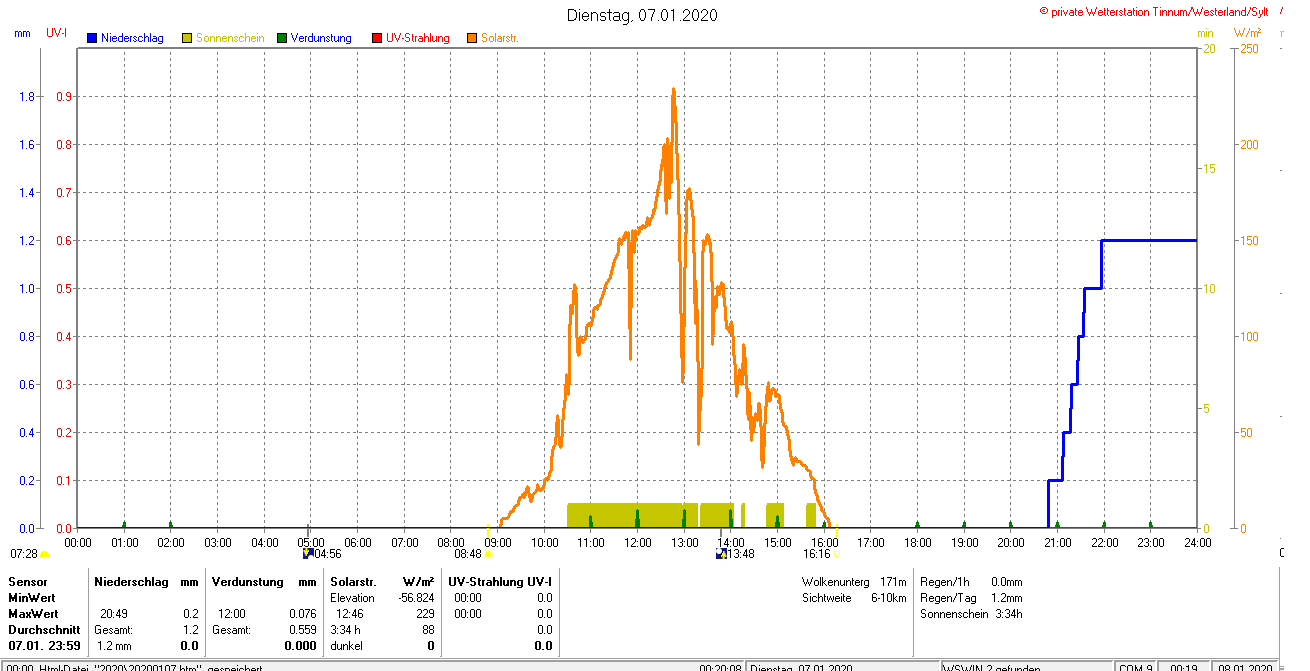Click the WSWIN 2 gefunden status entry

993,667
